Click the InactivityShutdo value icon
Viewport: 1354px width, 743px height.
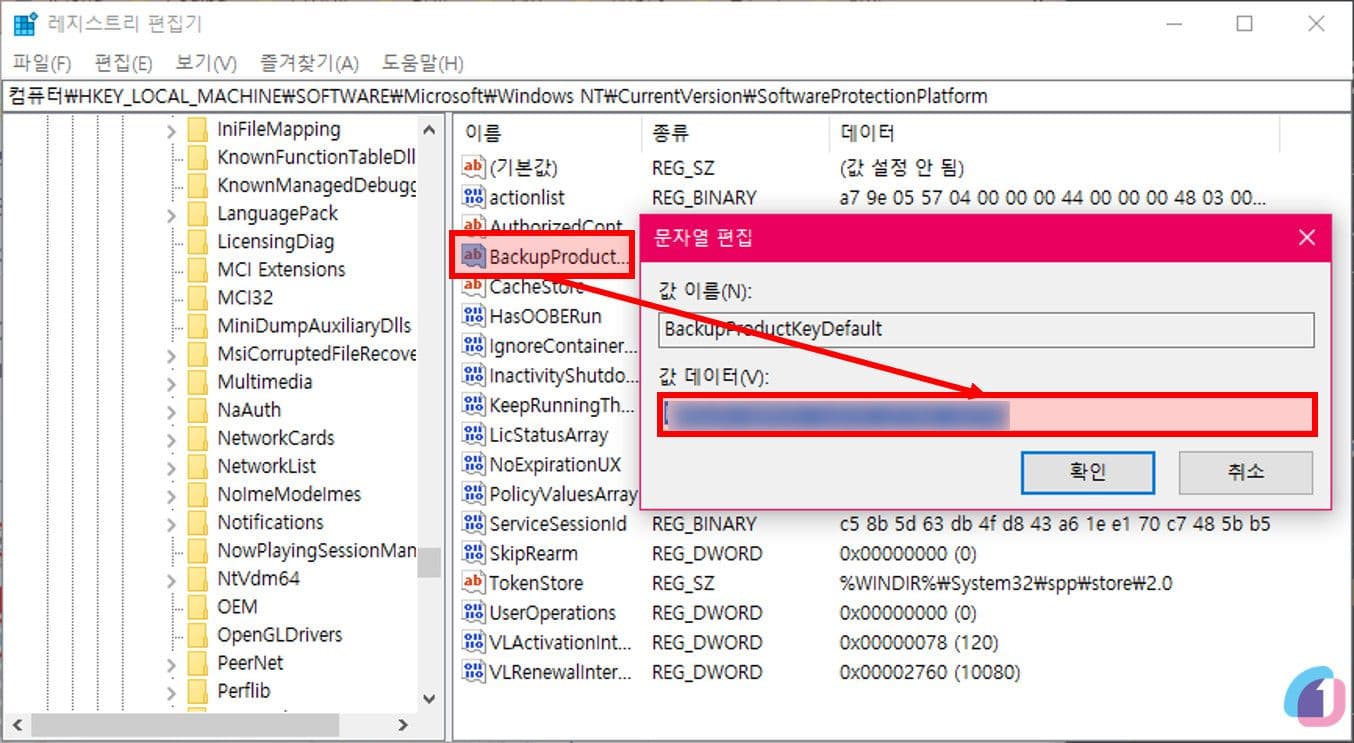click(473, 376)
